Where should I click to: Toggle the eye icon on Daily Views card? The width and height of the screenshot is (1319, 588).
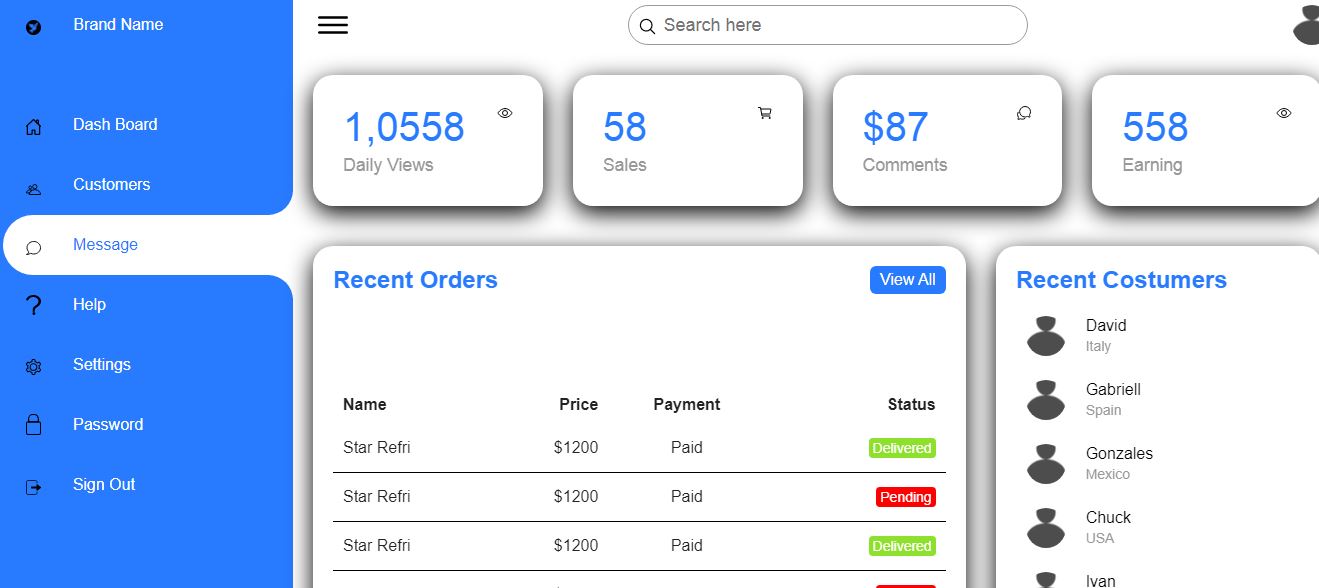coord(505,113)
